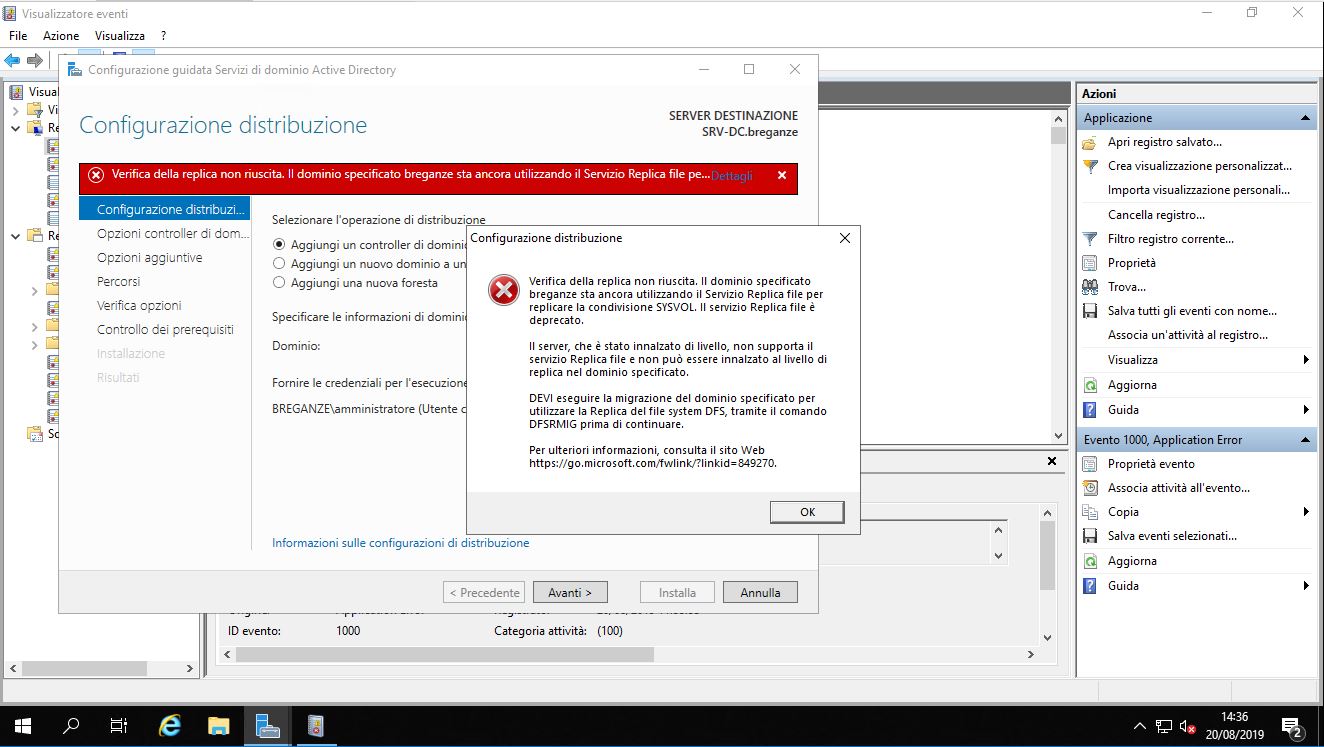Click Aggiorna icon in Applicazione section
This screenshot has height=747, width=1324.
click(1090, 385)
